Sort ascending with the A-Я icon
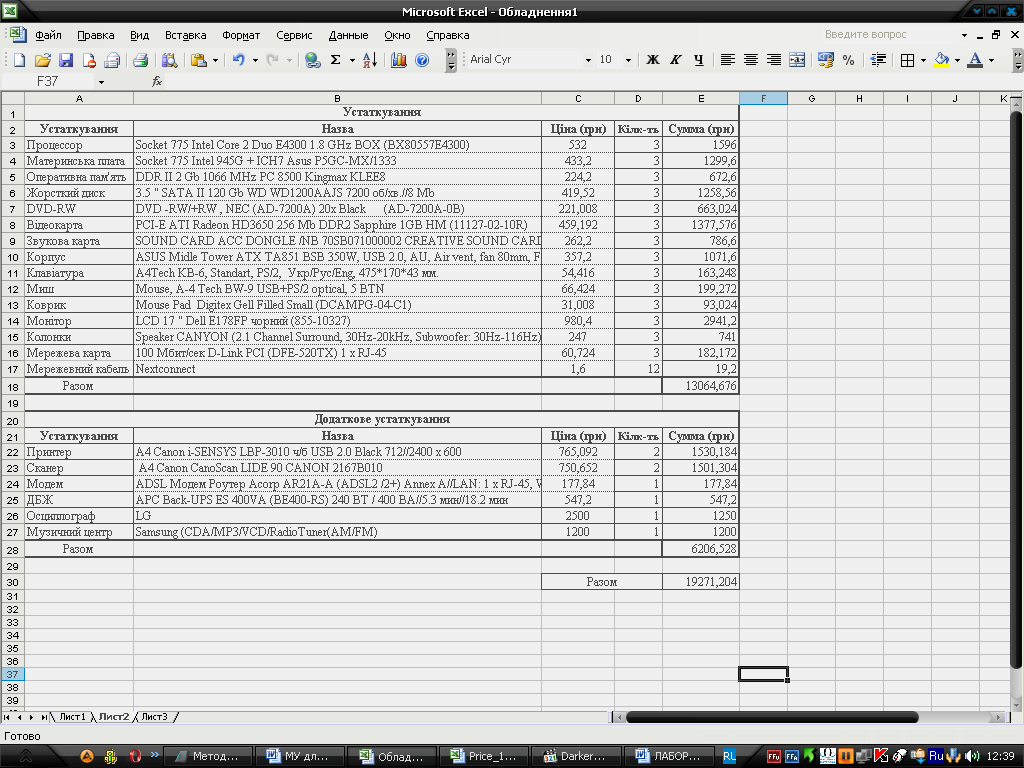 coord(370,60)
